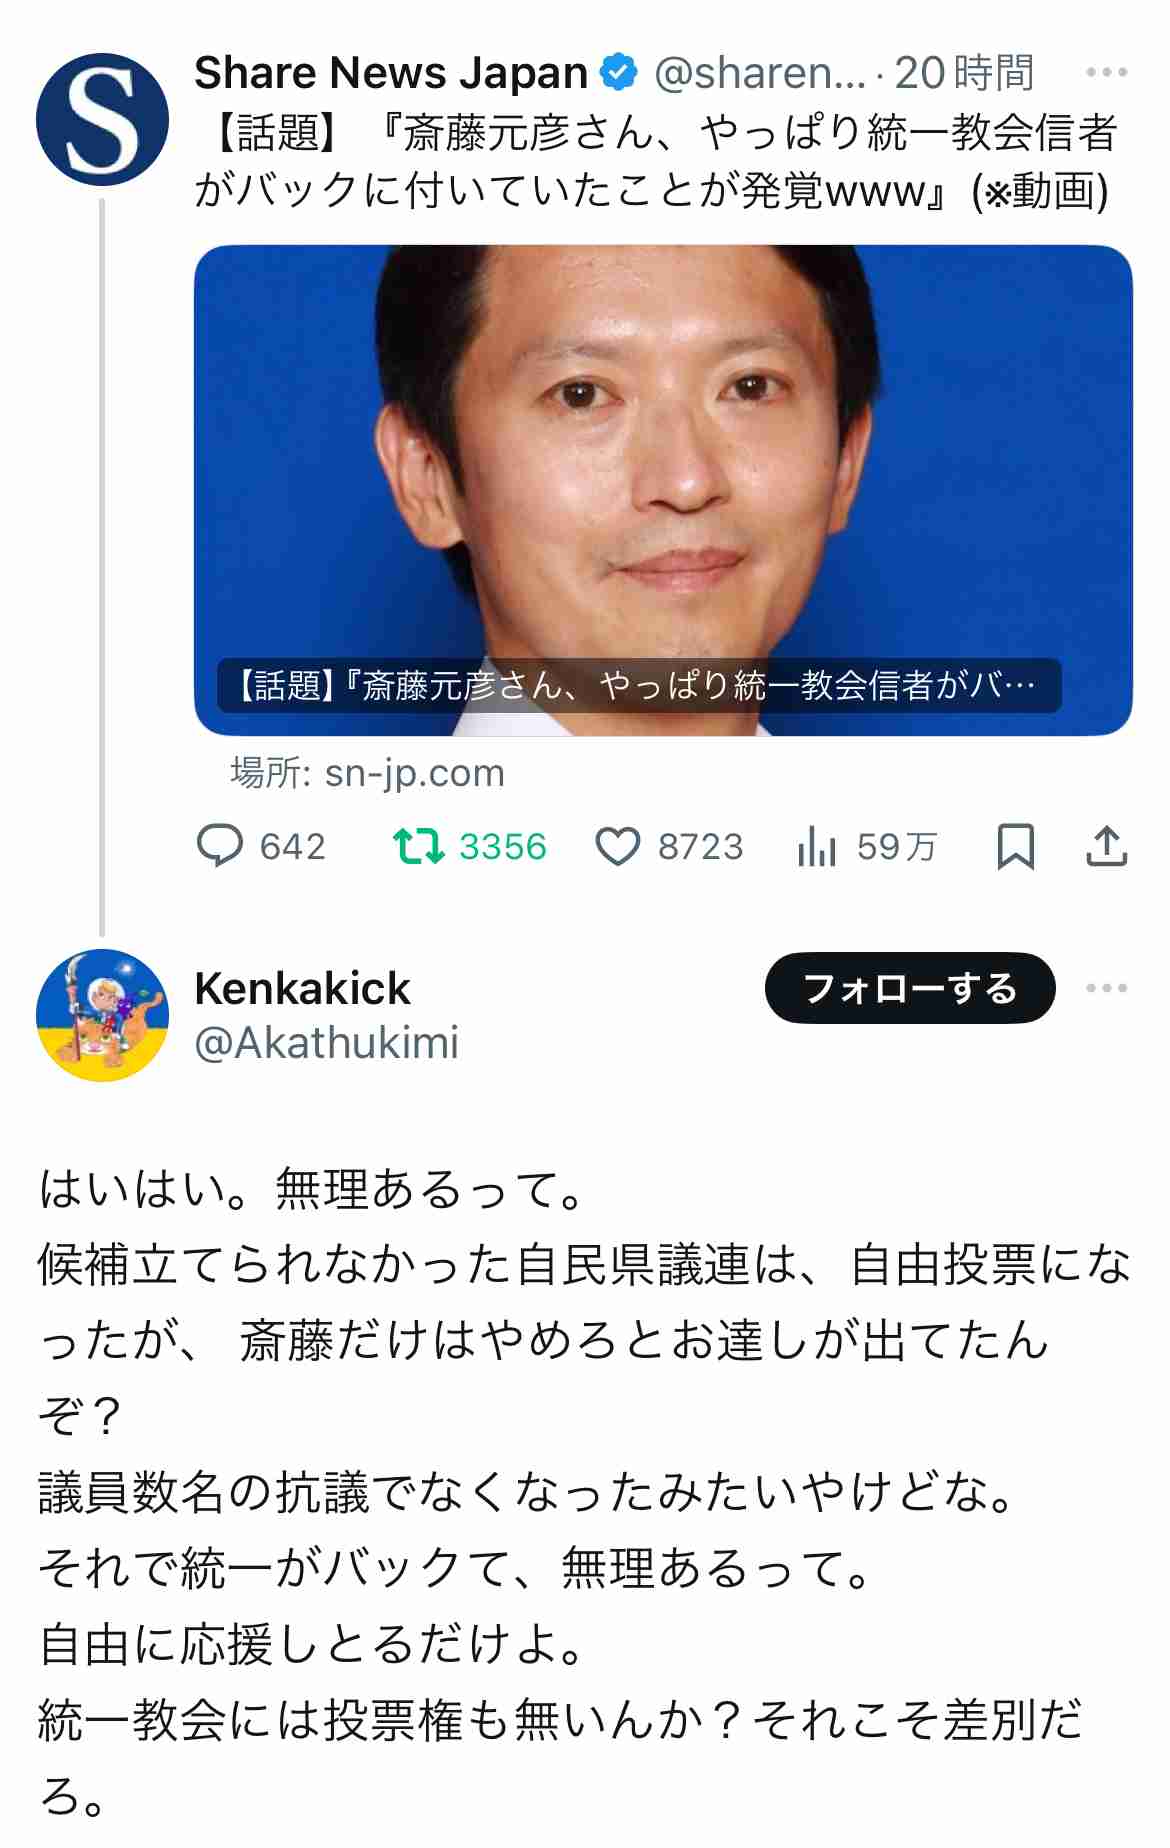Open Kenkakick's profile avatar
Image resolution: width=1170 pixels, height=1848 pixels.
pyautogui.click(x=102, y=1015)
